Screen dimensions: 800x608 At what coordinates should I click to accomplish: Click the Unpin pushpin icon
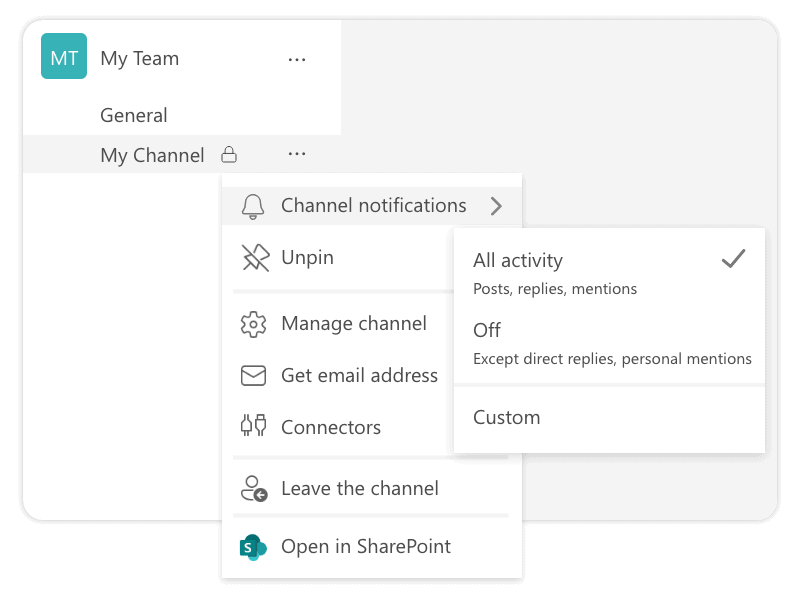pos(255,258)
